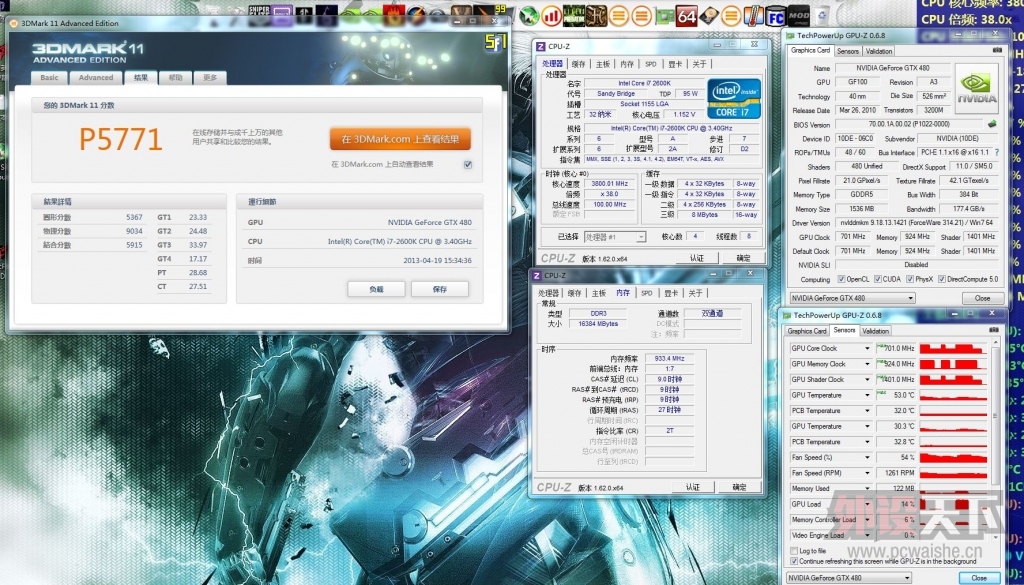Viewport: 1024px width, 585px height.
Task: Launch the Aliens vs Predator game icon
Action: pos(575,16)
